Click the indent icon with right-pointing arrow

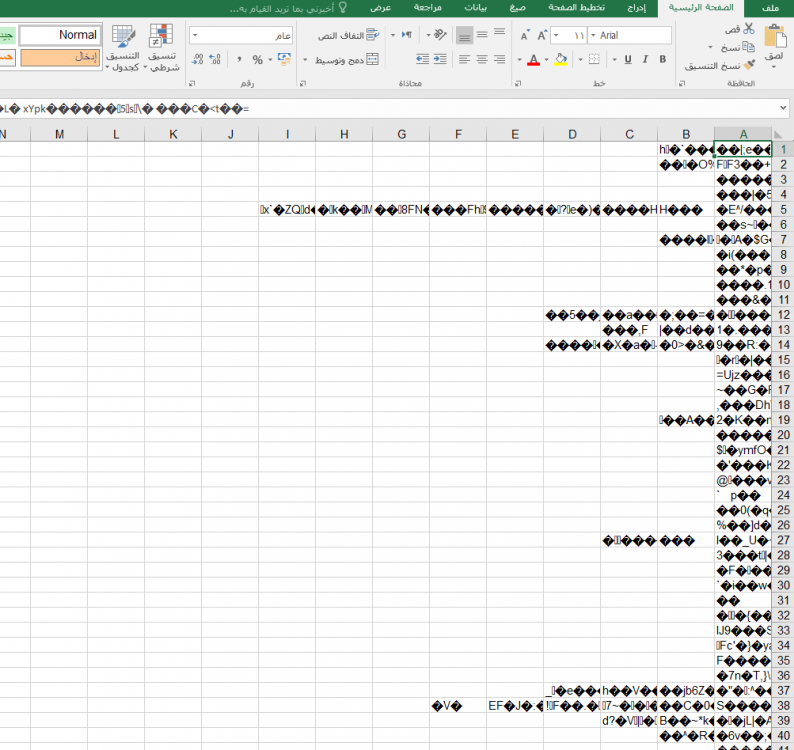[440, 59]
